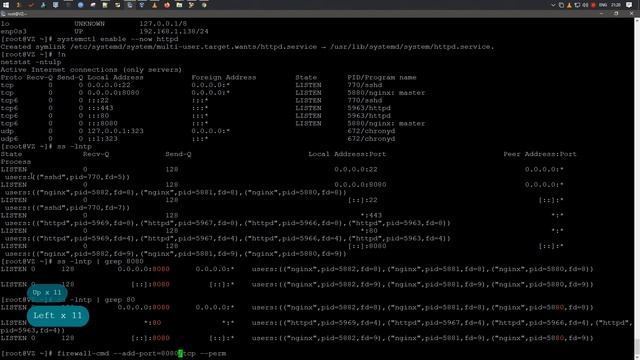Restore down the terminal window
This screenshot has height=360, width=640.
click(x=616, y=14)
